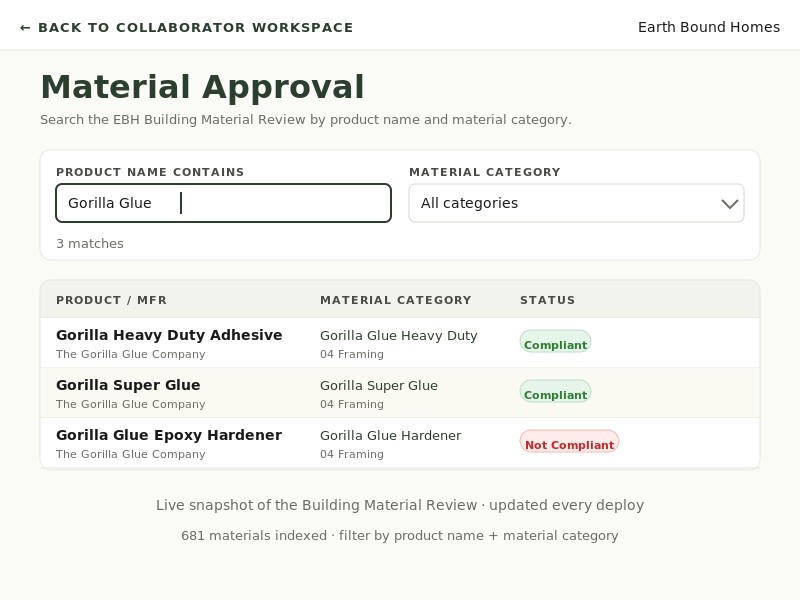Click the Material Category field label
800x600 pixels.
485,172
